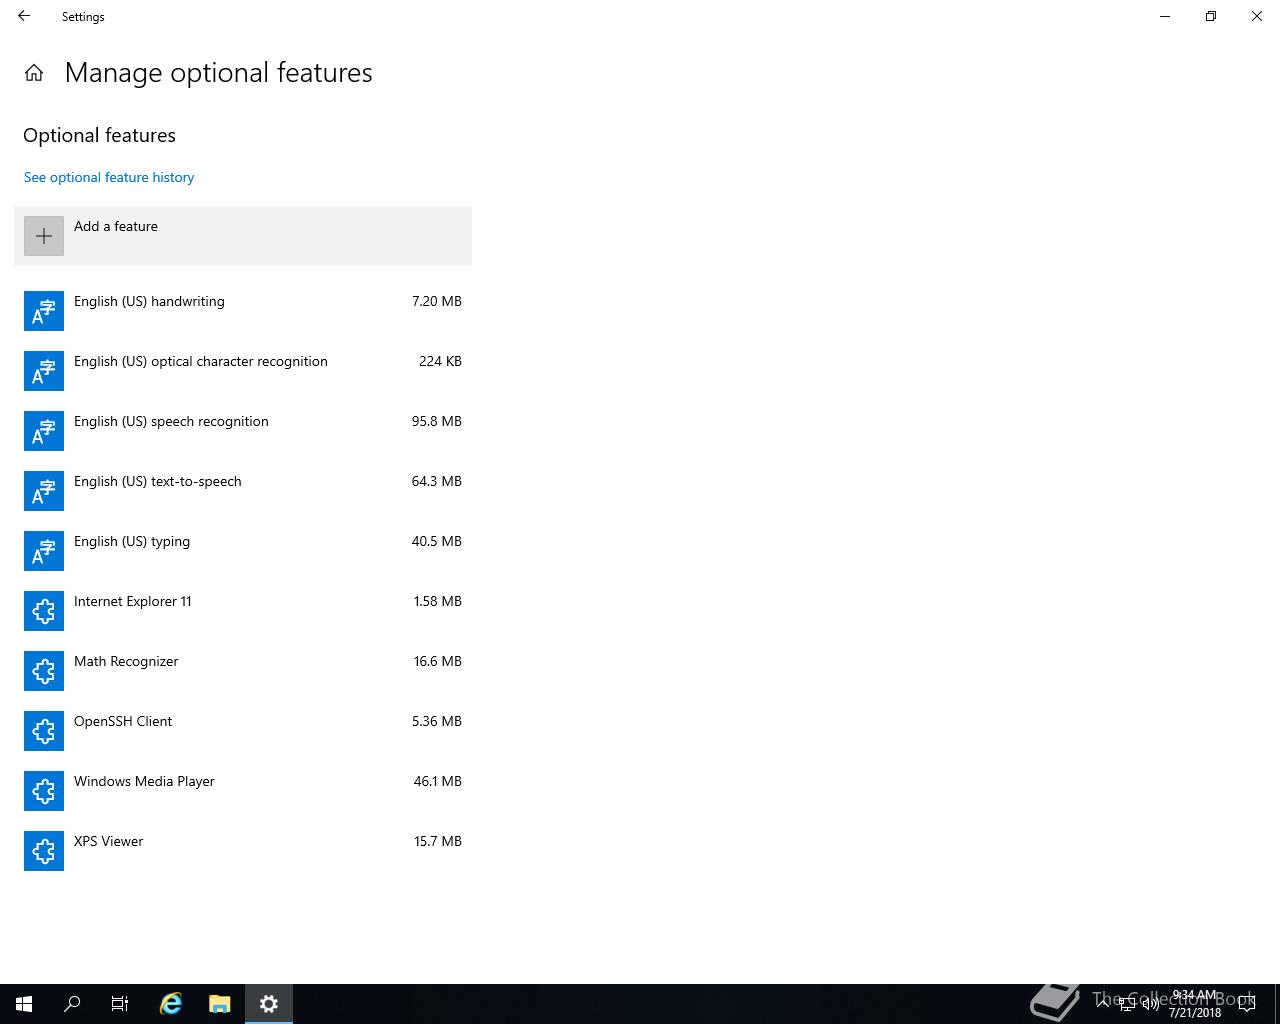Viewport: 1280px width, 1024px height.
Task: Select English (US) optical character recognition
Action: (243, 371)
